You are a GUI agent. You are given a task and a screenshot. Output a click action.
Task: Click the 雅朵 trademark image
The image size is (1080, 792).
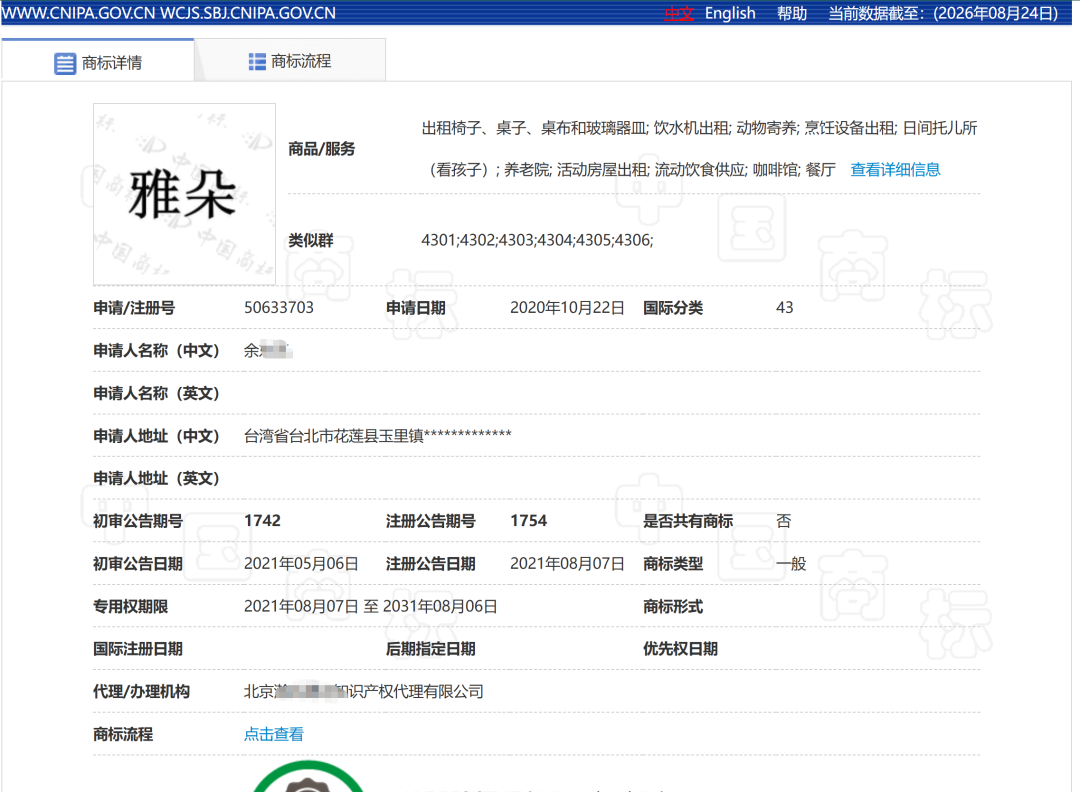[x=185, y=194]
